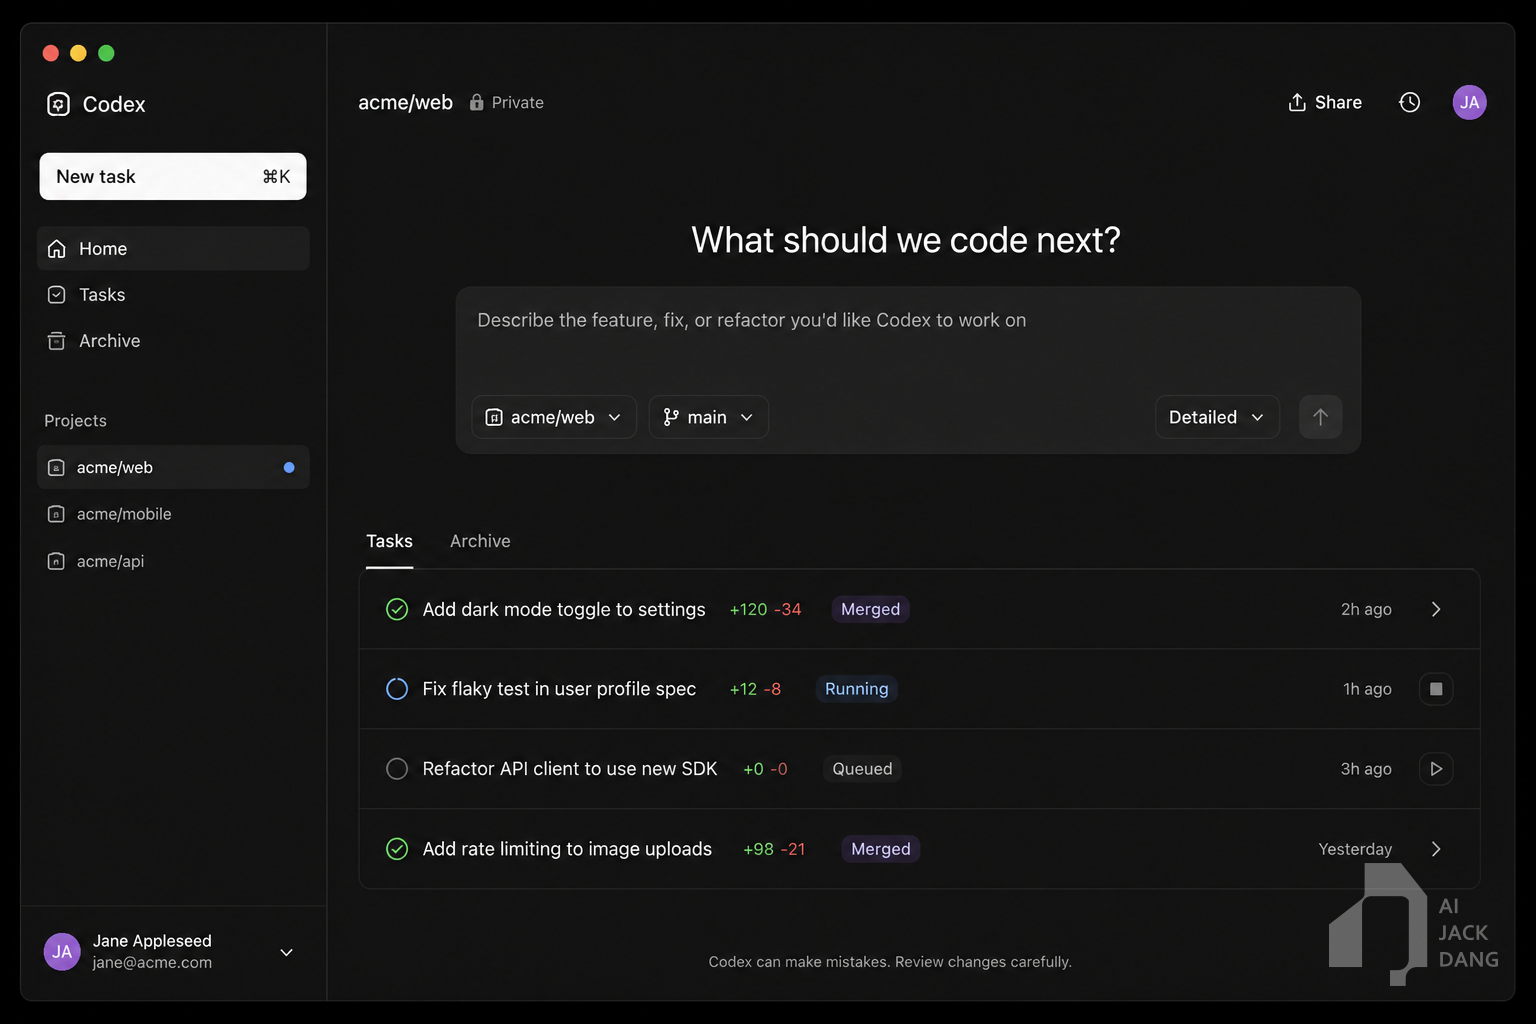Open dark mode toggle task chevron
This screenshot has height=1024, width=1536.
1436,609
